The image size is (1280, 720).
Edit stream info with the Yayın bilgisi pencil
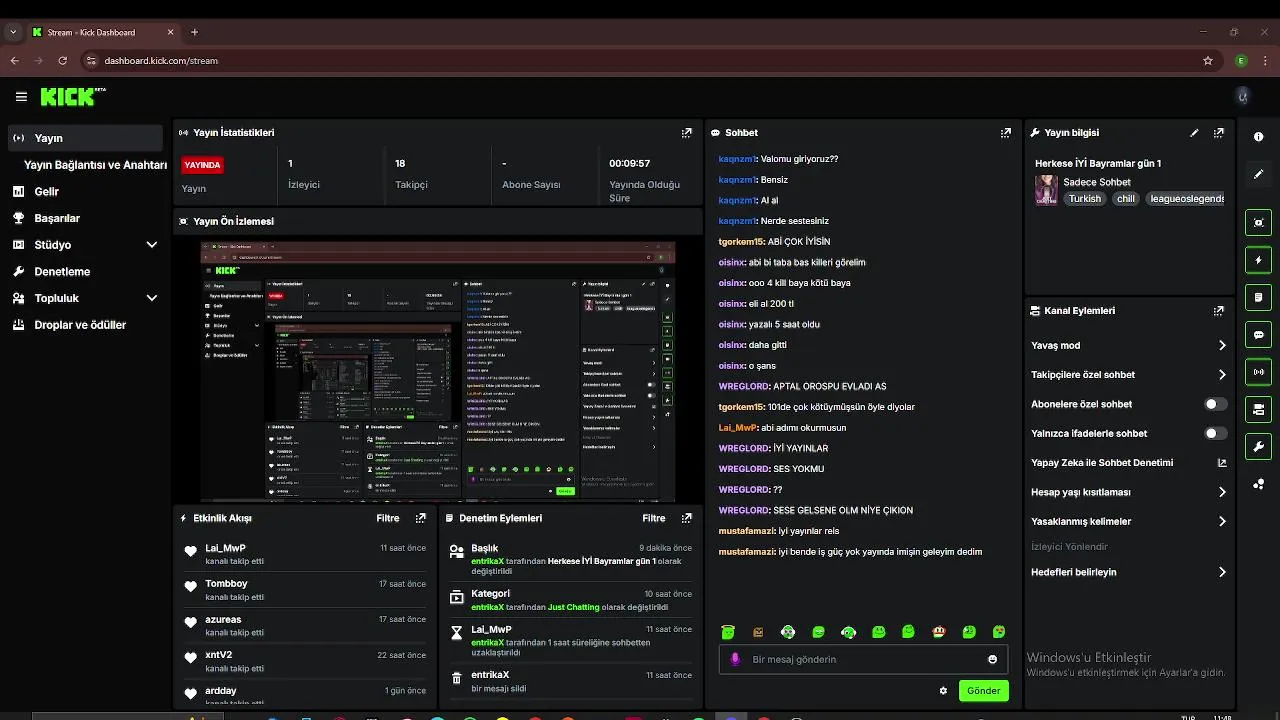[1194, 133]
